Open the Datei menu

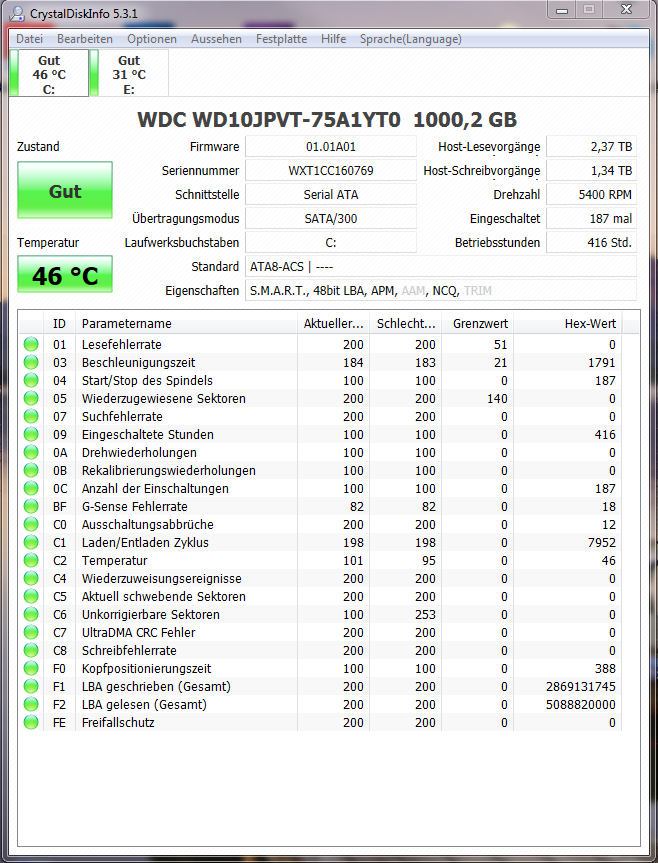(30, 39)
